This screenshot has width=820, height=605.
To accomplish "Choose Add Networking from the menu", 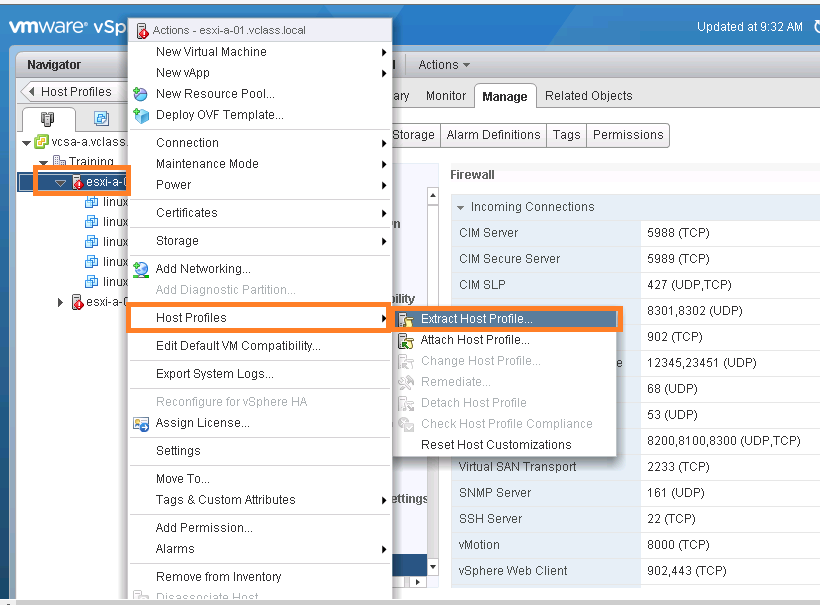I will coord(260,269).
